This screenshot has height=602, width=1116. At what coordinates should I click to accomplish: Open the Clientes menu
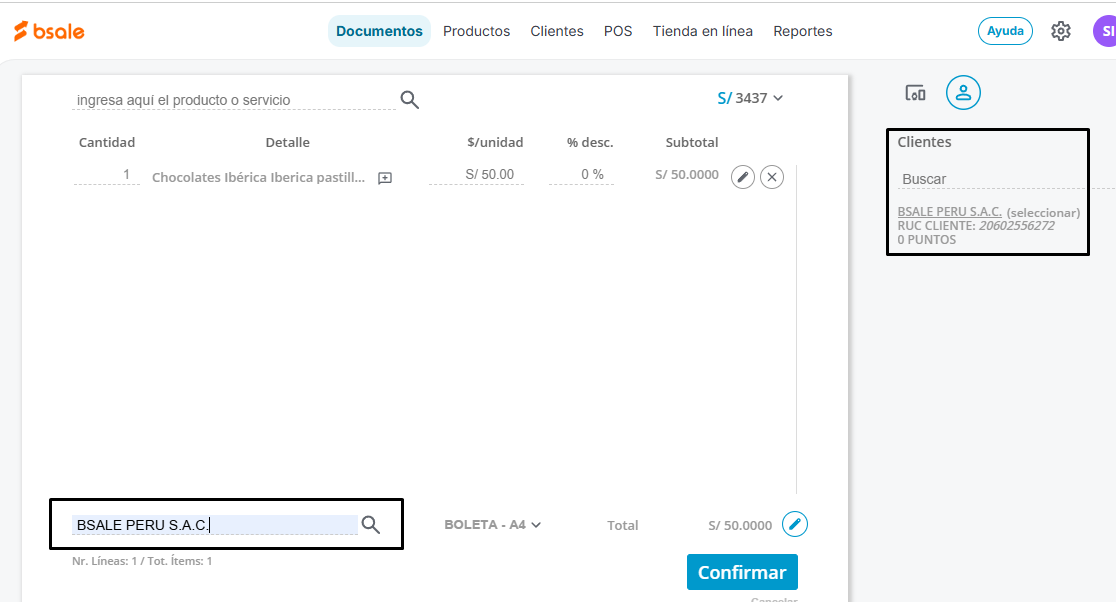557,31
